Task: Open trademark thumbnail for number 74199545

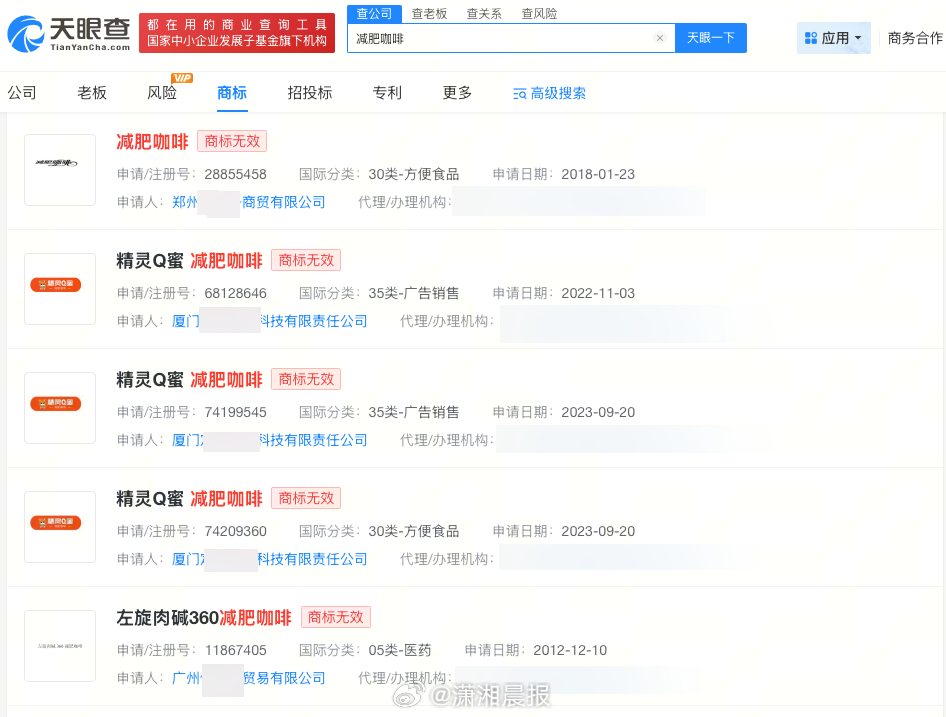Action: [60, 407]
